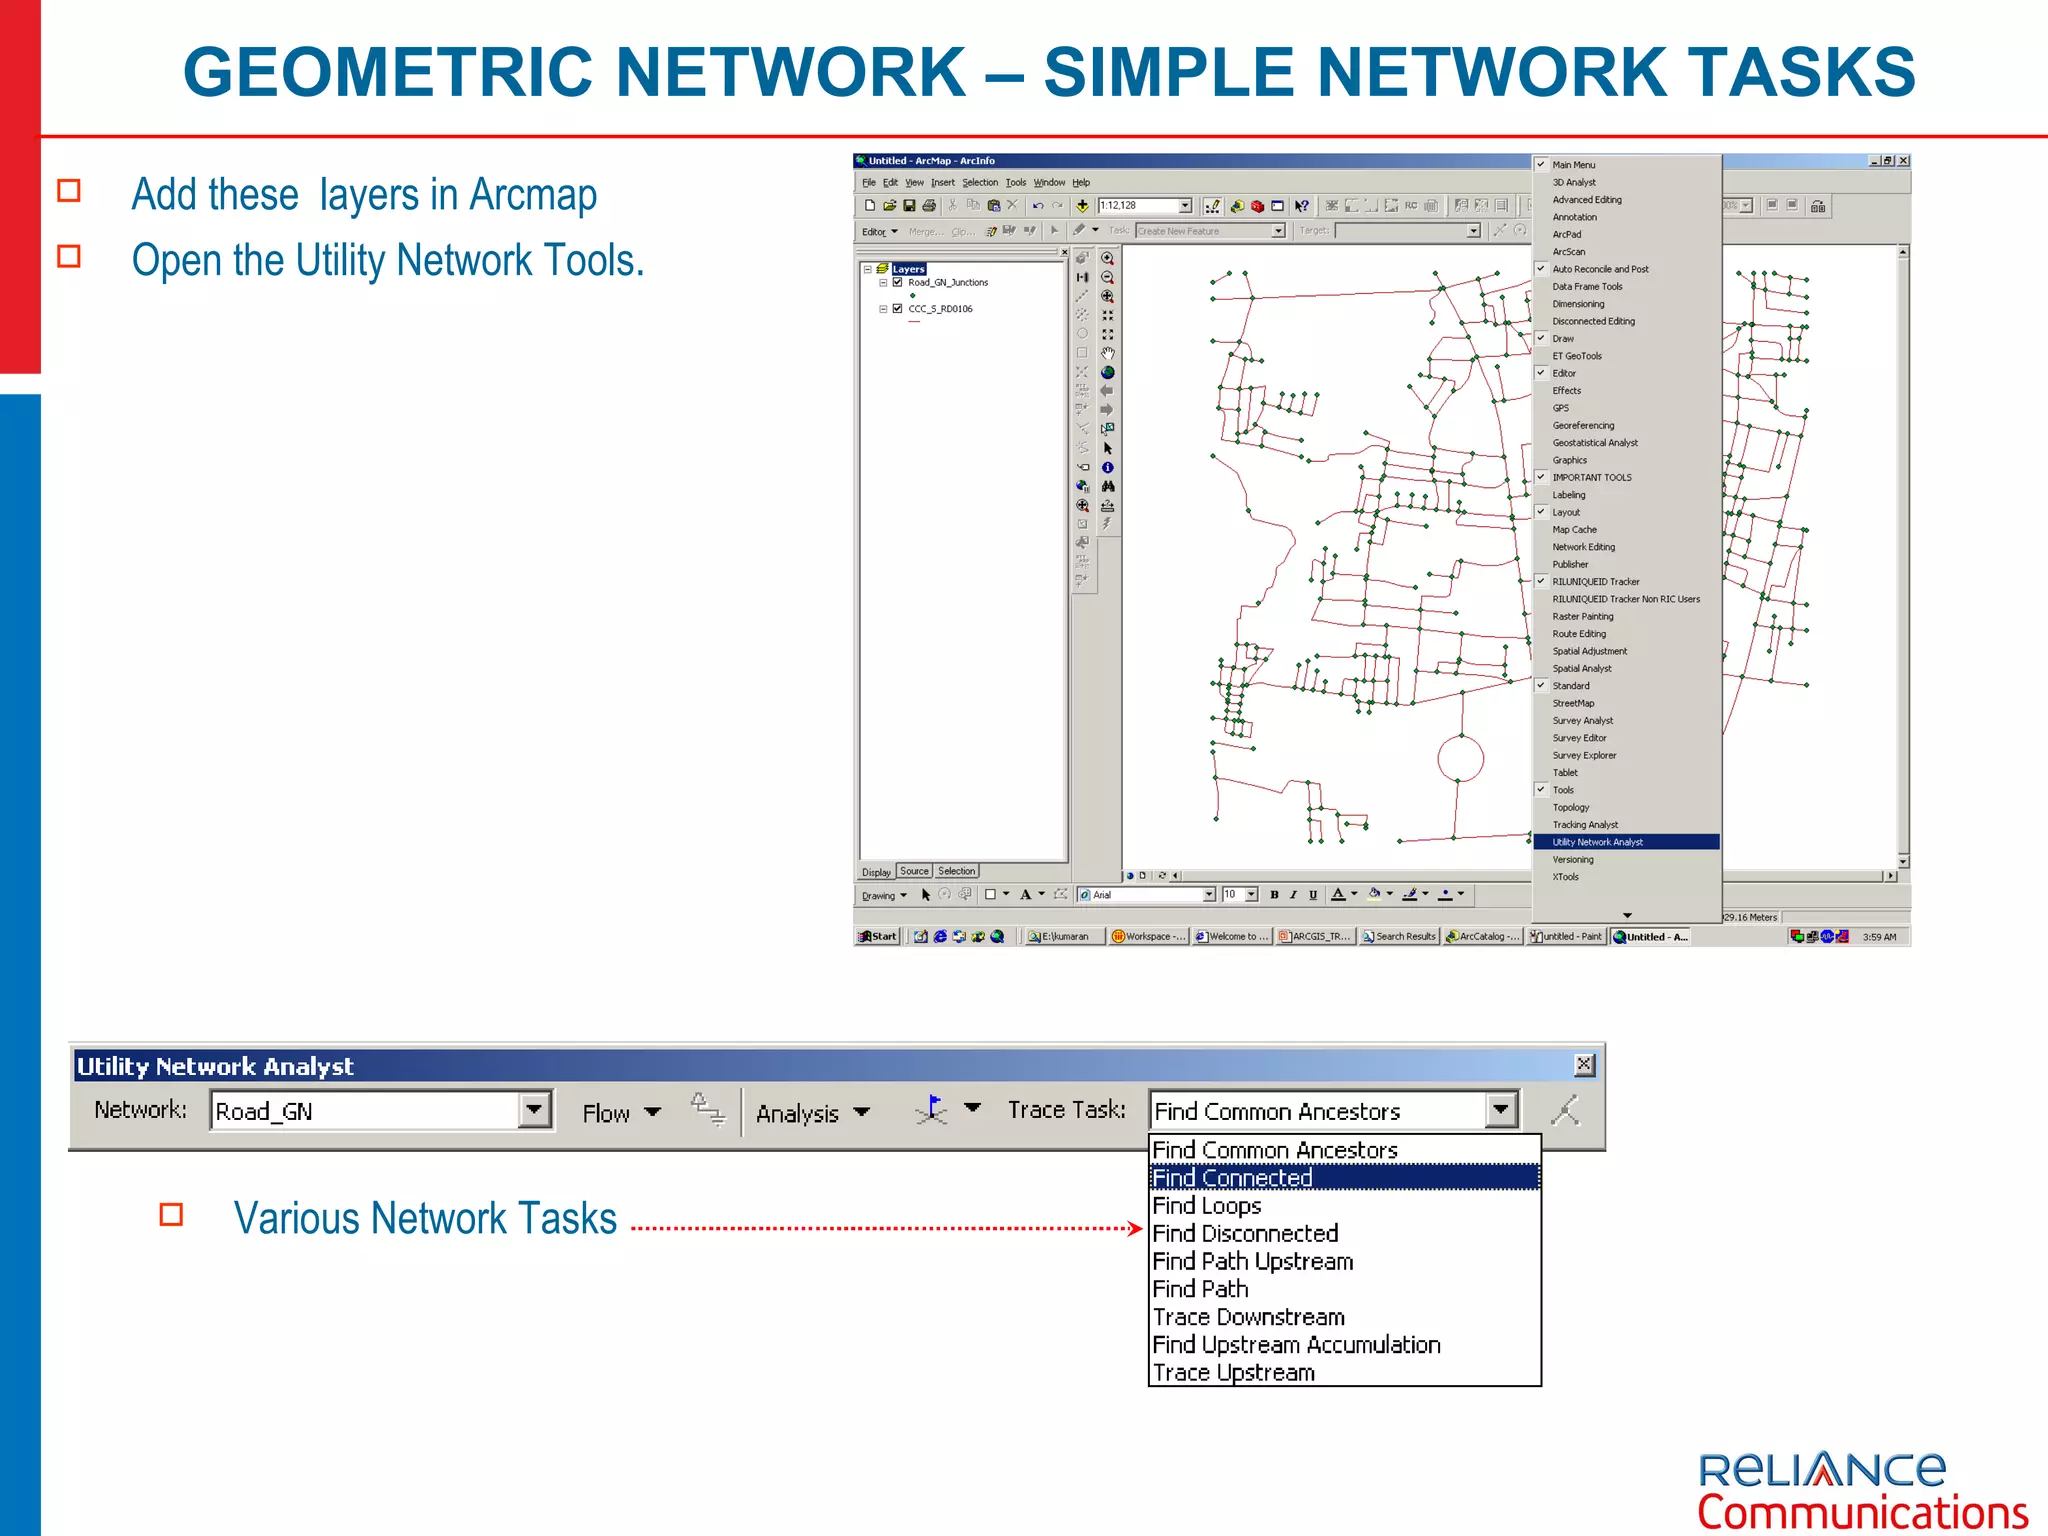Click the Bold formatting icon

(x=1274, y=894)
